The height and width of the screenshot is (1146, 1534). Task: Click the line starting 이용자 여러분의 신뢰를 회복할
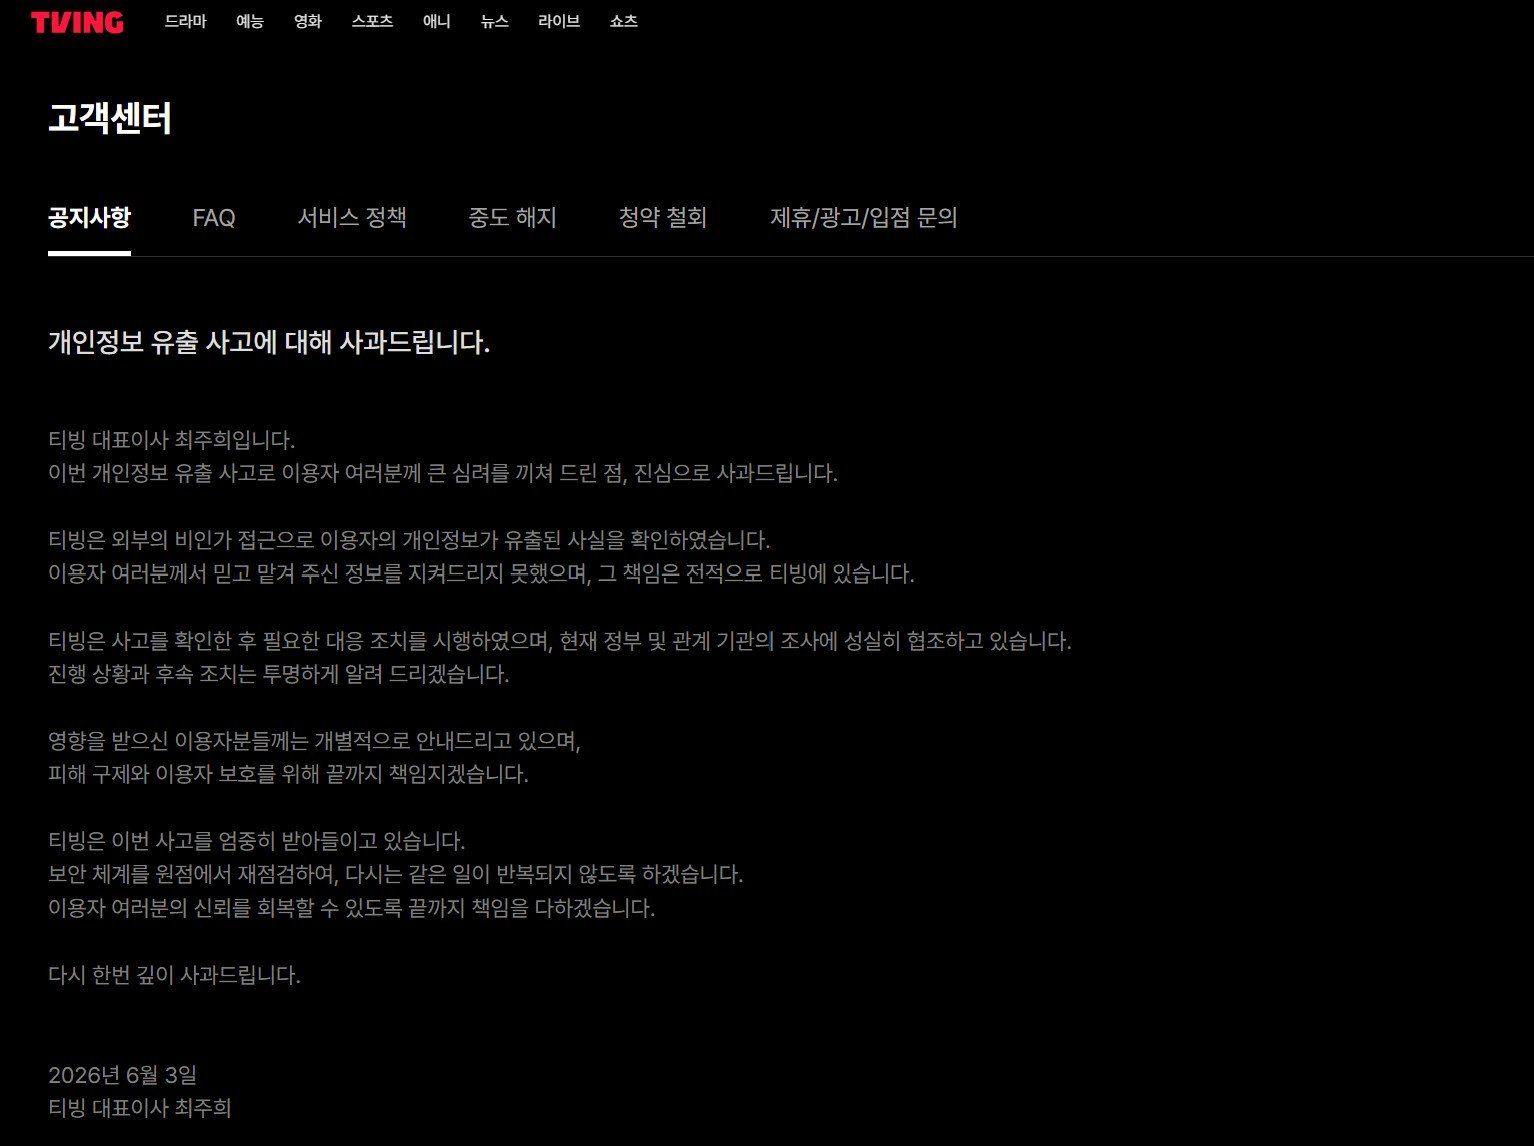(x=352, y=908)
